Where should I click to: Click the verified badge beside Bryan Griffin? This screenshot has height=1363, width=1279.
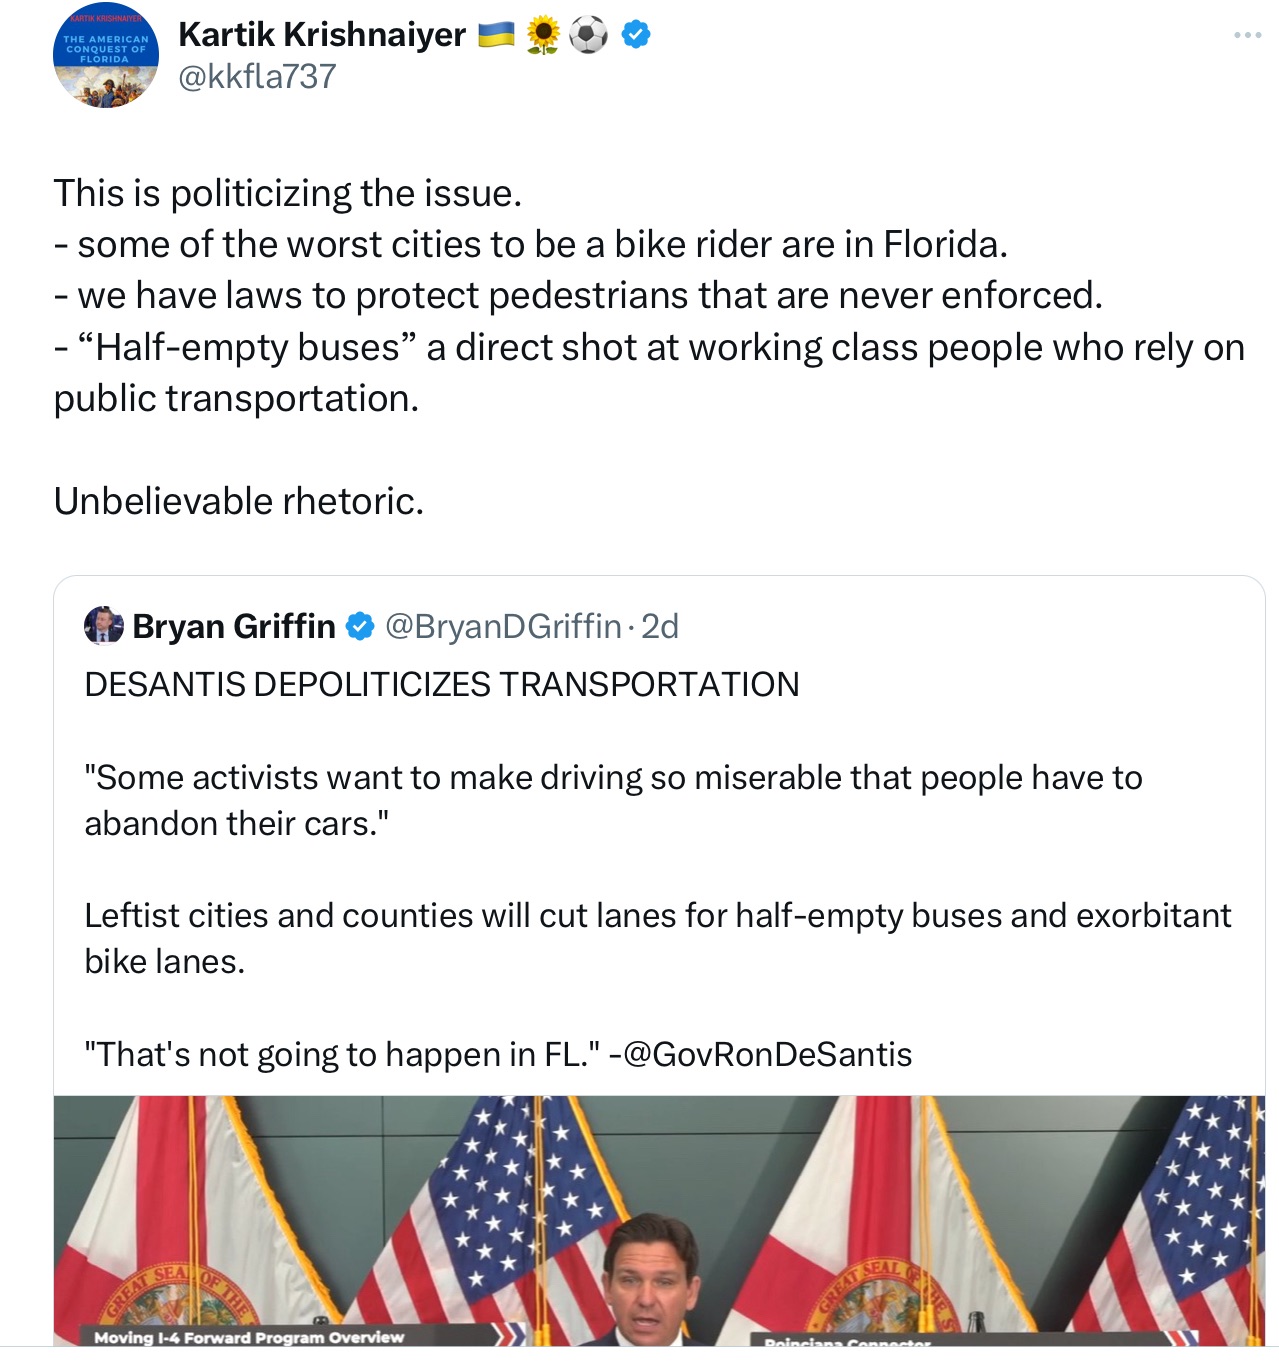tap(360, 627)
